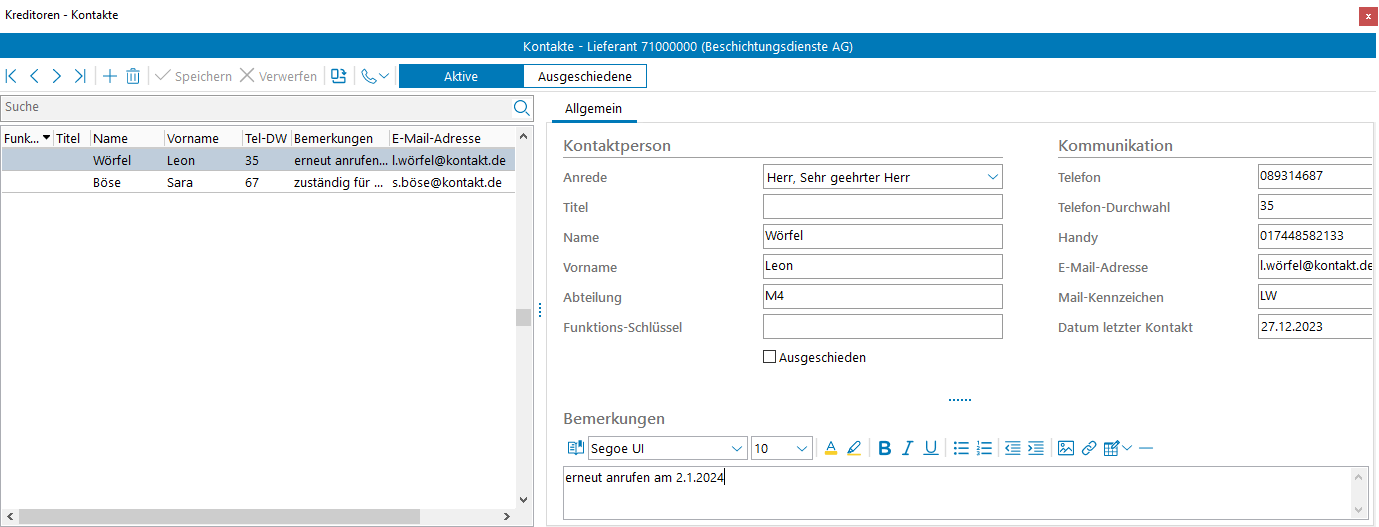The height and width of the screenshot is (527, 1379).
Task: Click the search magnifier icon
Action: (521, 107)
